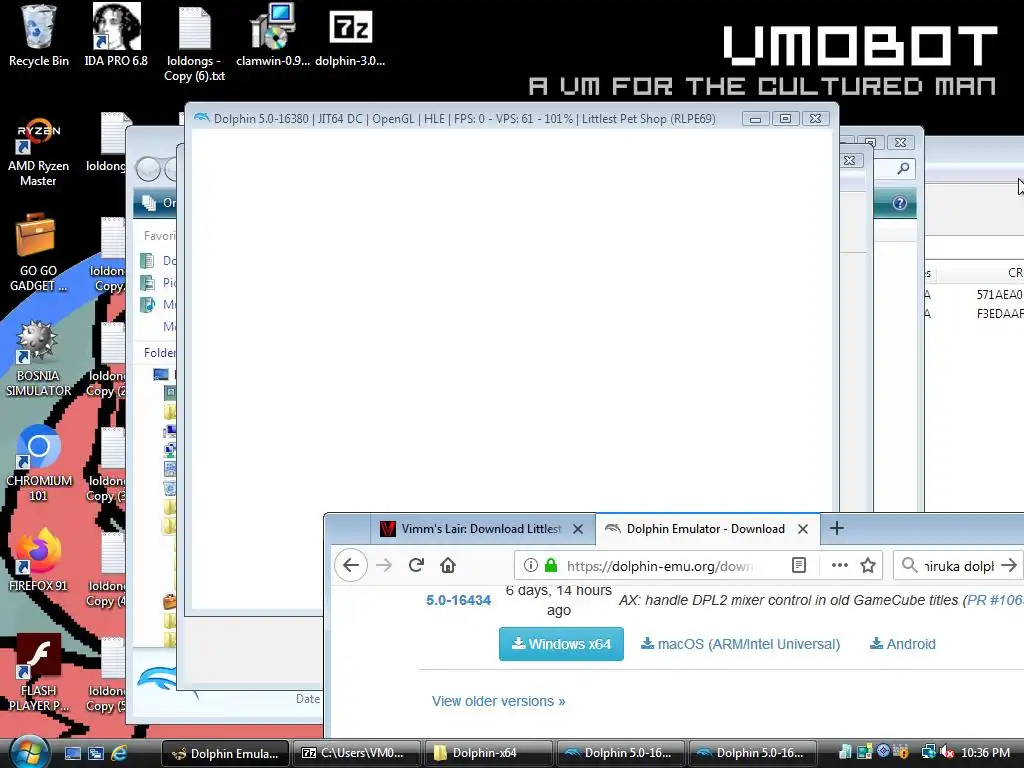Launch CHROMIUM 101 shortcut
This screenshot has width=1024, height=768.
coord(38,464)
